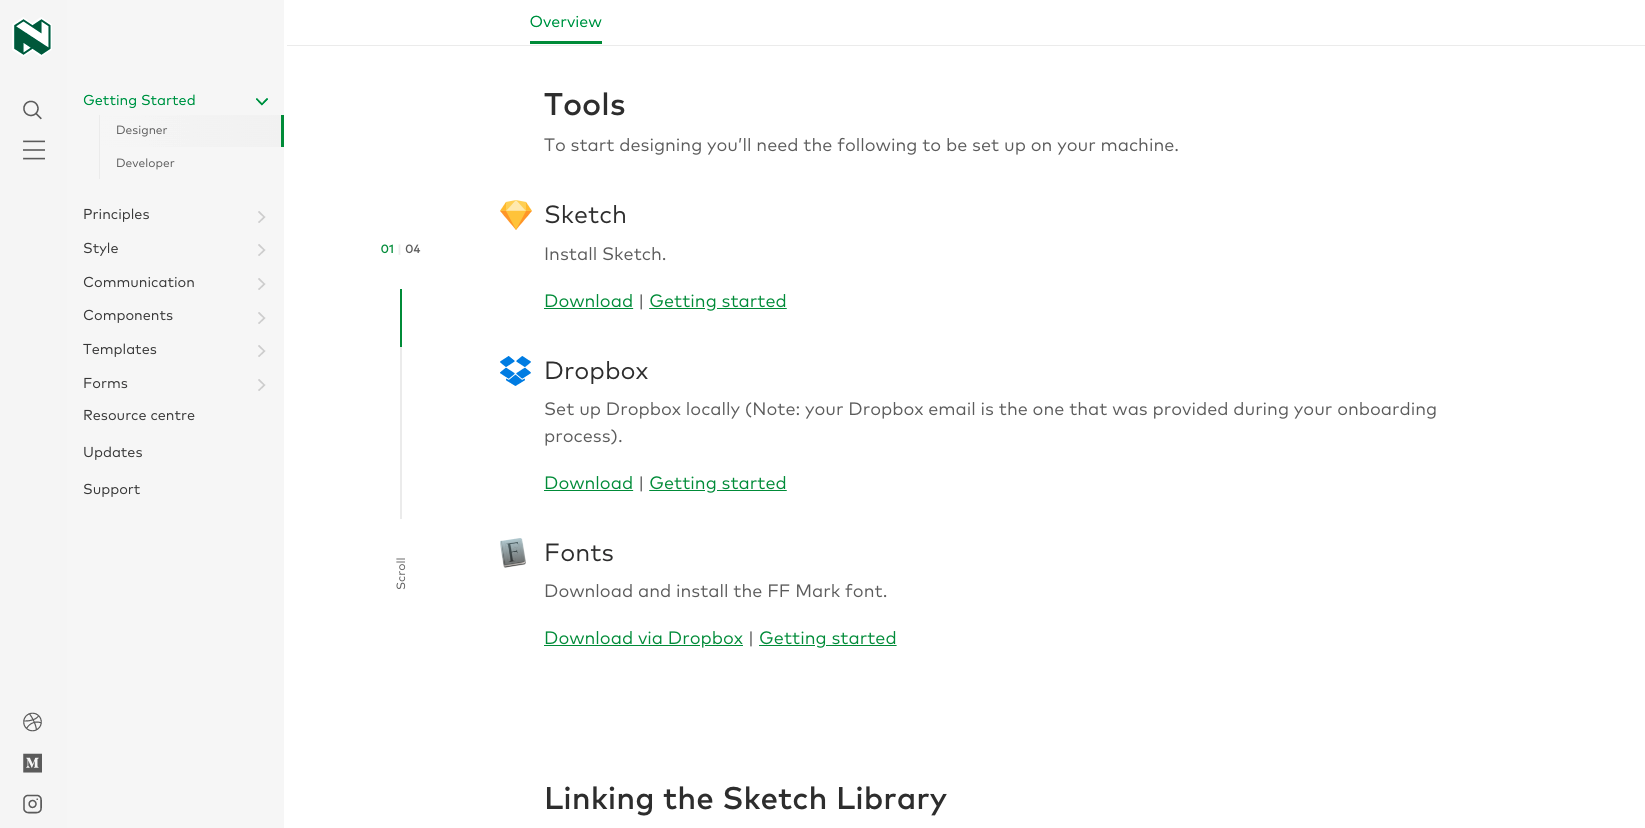This screenshot has height=828, width=1645.
Task: Click the Dropbox logo icon
Action: coord(515,371)
